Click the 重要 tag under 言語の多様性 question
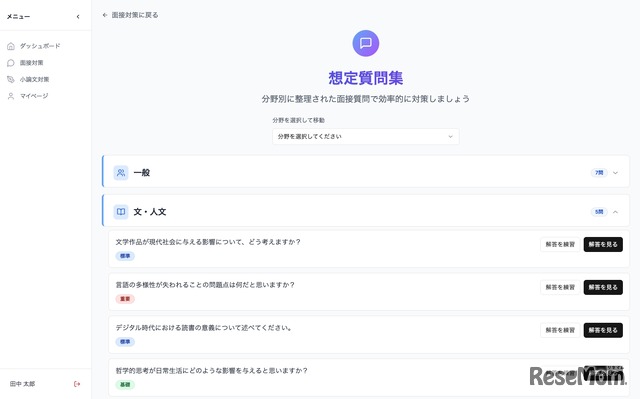The height and width of the screenshot is (399, 640). tap(125, 299)
